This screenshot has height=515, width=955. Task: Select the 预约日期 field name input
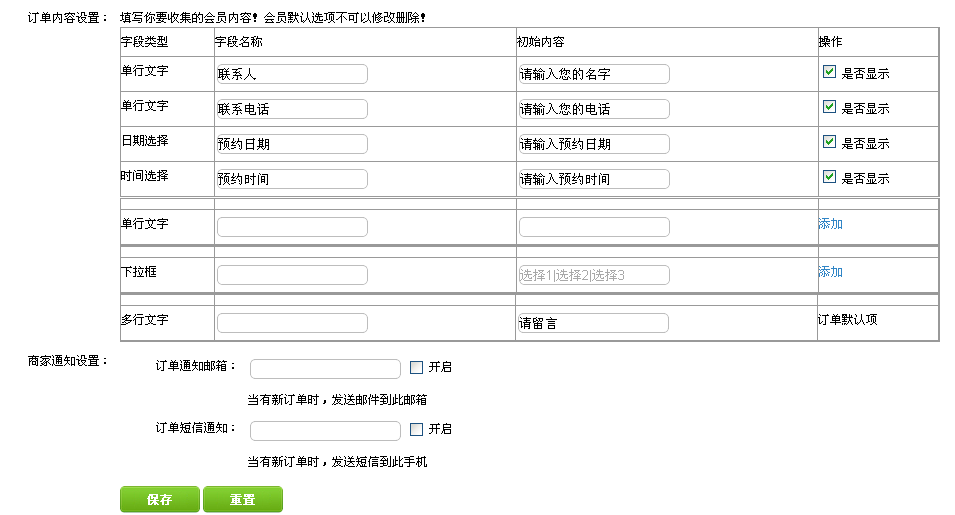[x=292, y=144]
